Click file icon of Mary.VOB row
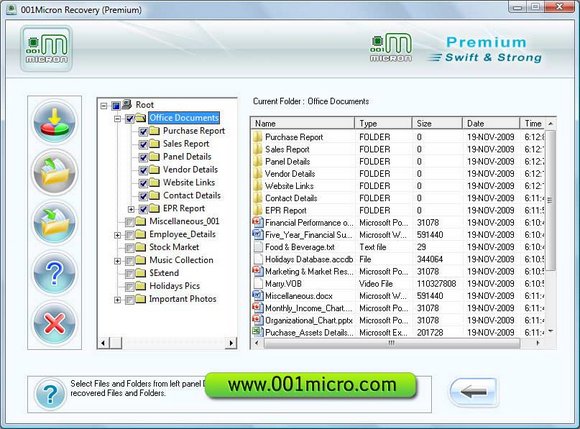 (258, 283)
